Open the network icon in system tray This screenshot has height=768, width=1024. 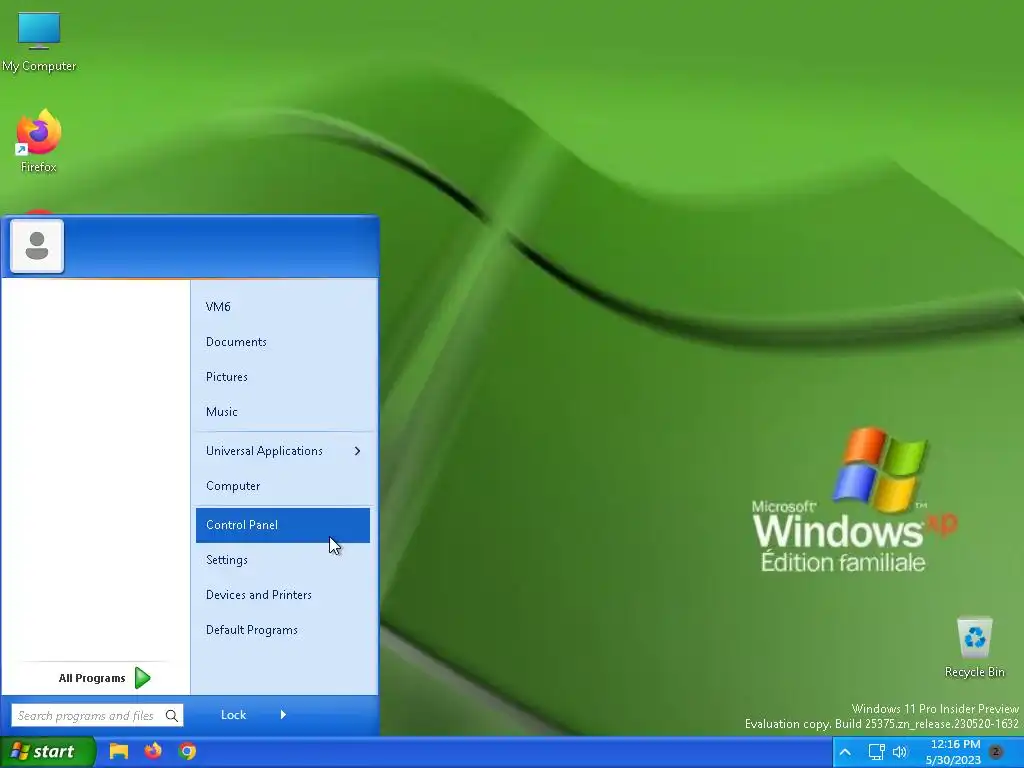pos(876,752)
